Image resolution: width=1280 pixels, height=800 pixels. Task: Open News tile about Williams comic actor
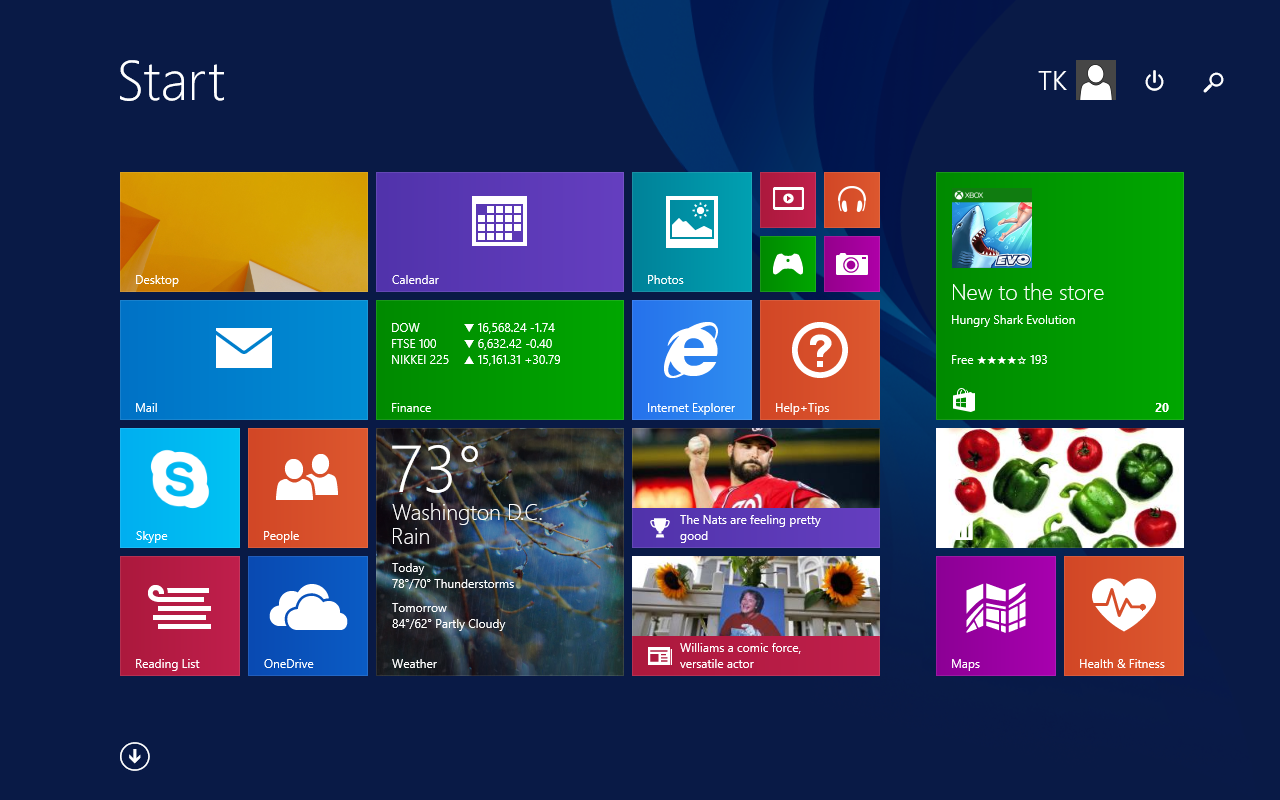tap(756, 616)
